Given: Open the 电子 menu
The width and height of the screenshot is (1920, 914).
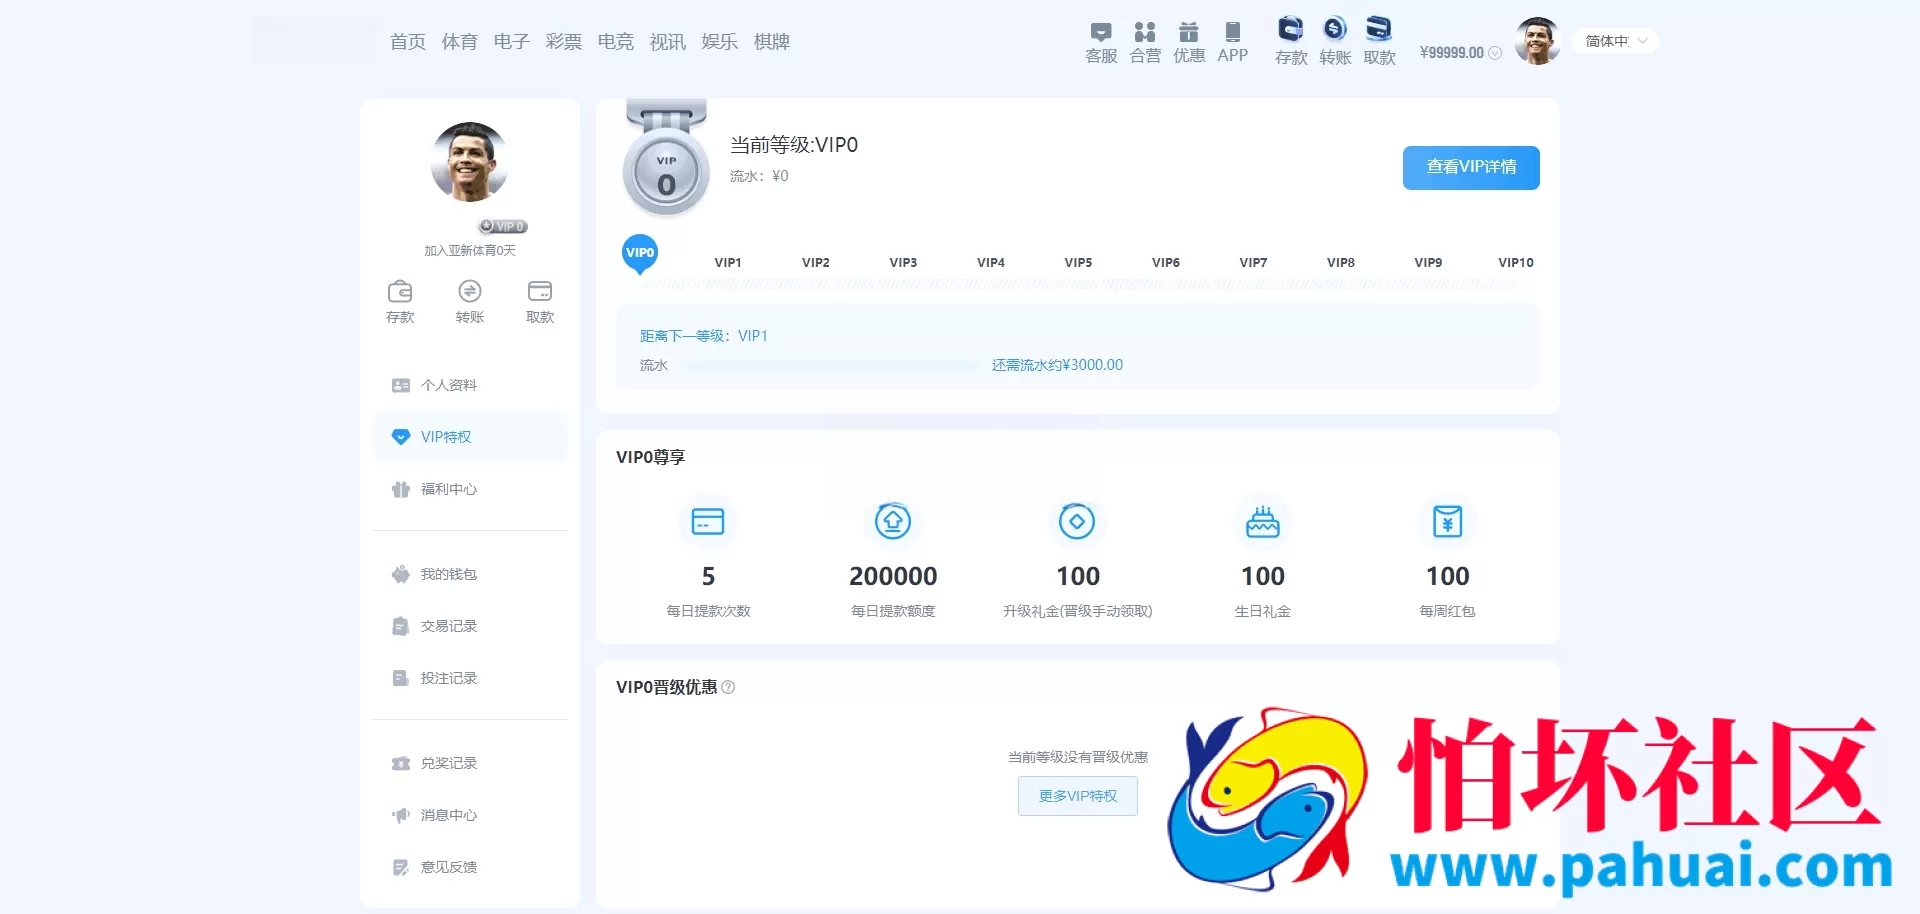Looking at the screenshot, I should pos(512,42).
